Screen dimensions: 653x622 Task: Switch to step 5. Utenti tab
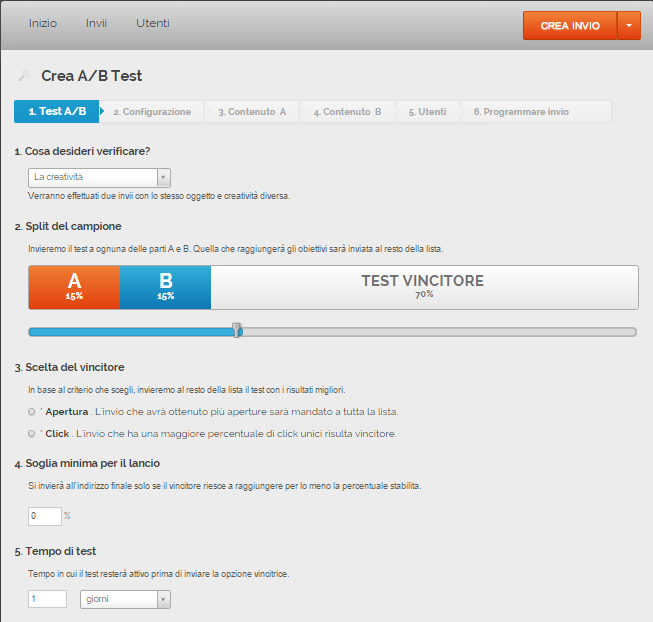[428, 112]
